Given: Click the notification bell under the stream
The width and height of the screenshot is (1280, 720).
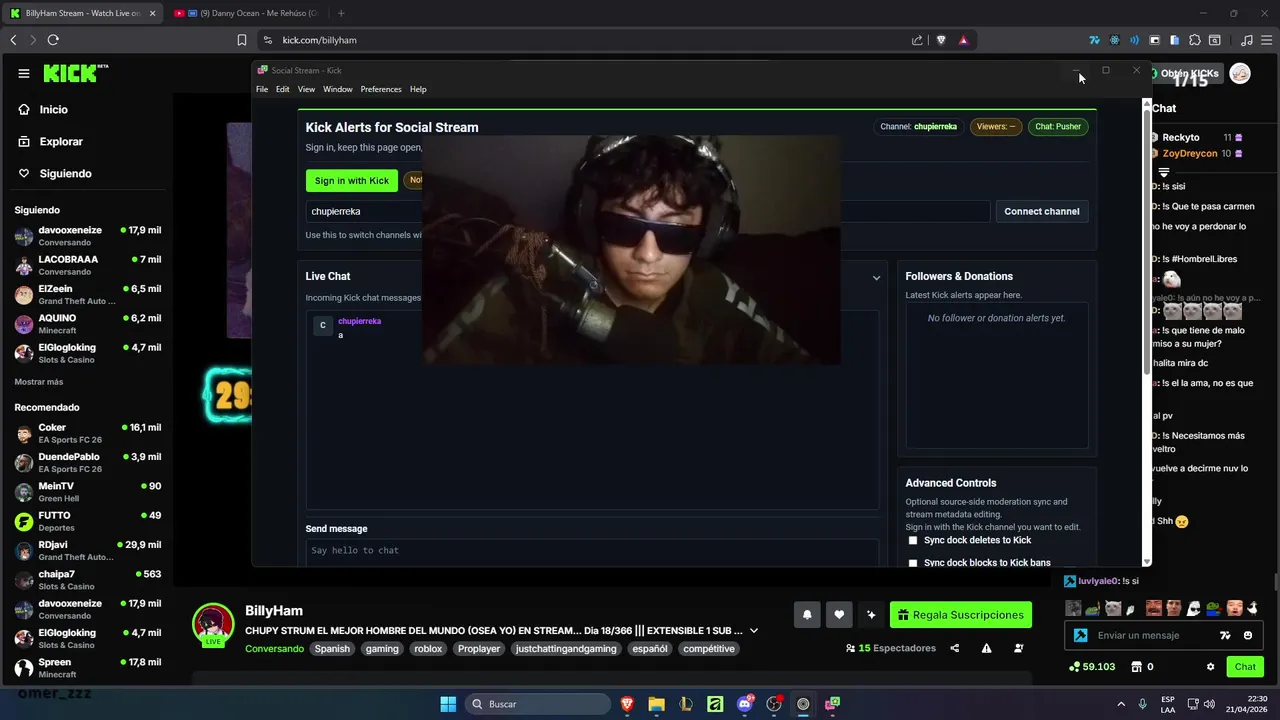Looking at the screenshot, I should pos(807,615).
